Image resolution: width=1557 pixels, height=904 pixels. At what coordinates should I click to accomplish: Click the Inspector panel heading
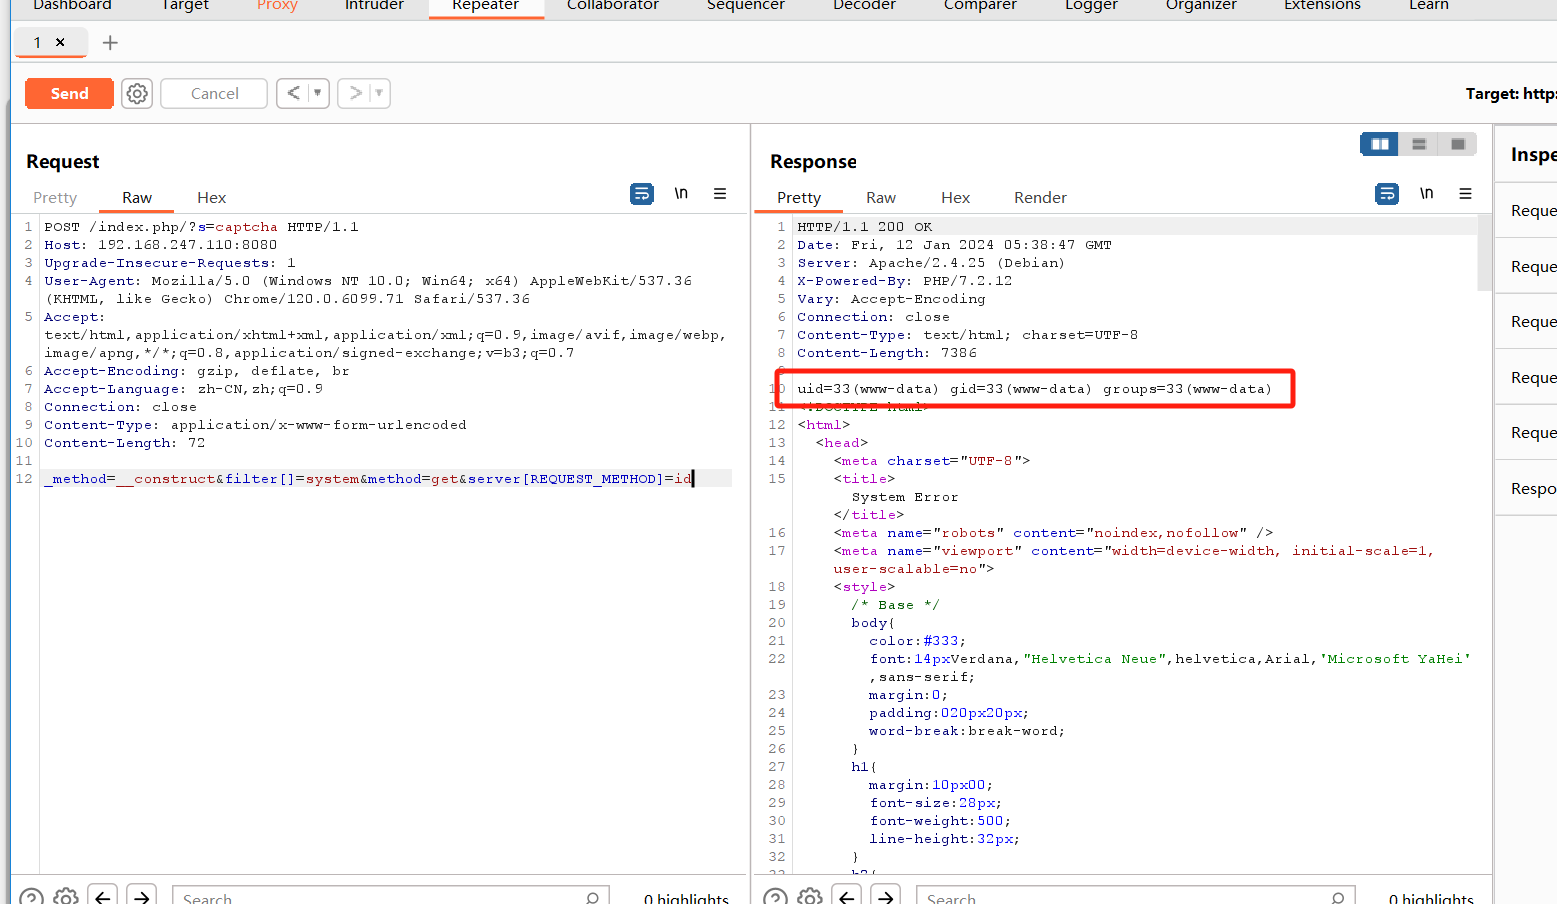click(1533, 154)
